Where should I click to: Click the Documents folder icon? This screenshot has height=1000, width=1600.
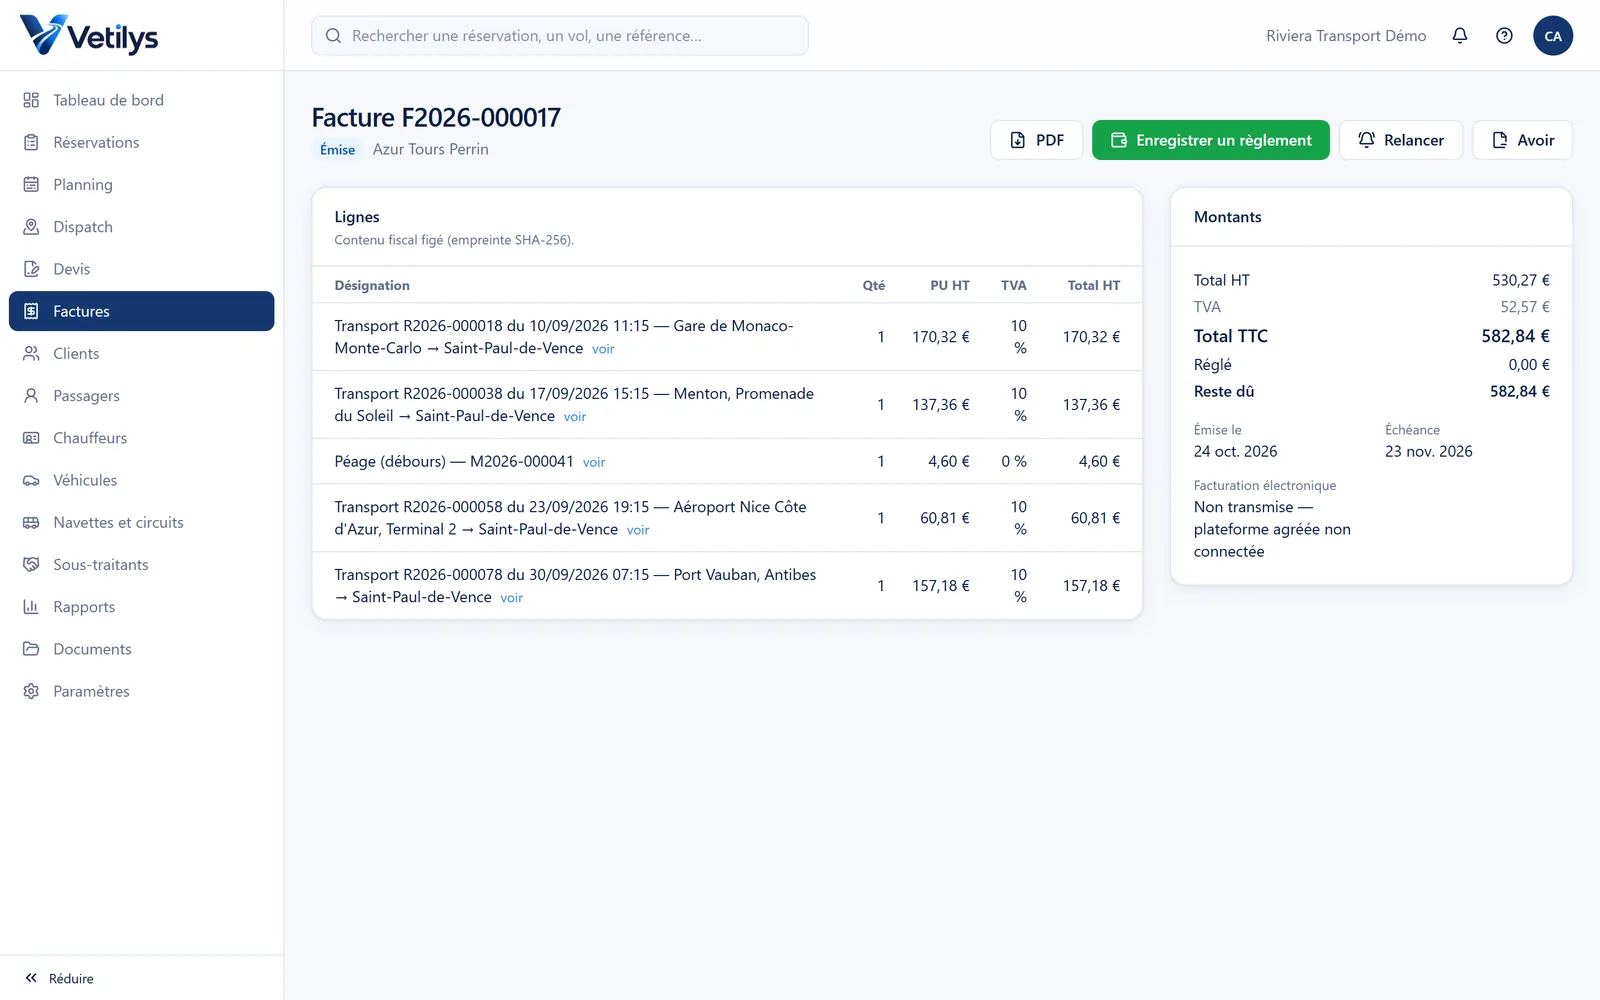[31, 649]
